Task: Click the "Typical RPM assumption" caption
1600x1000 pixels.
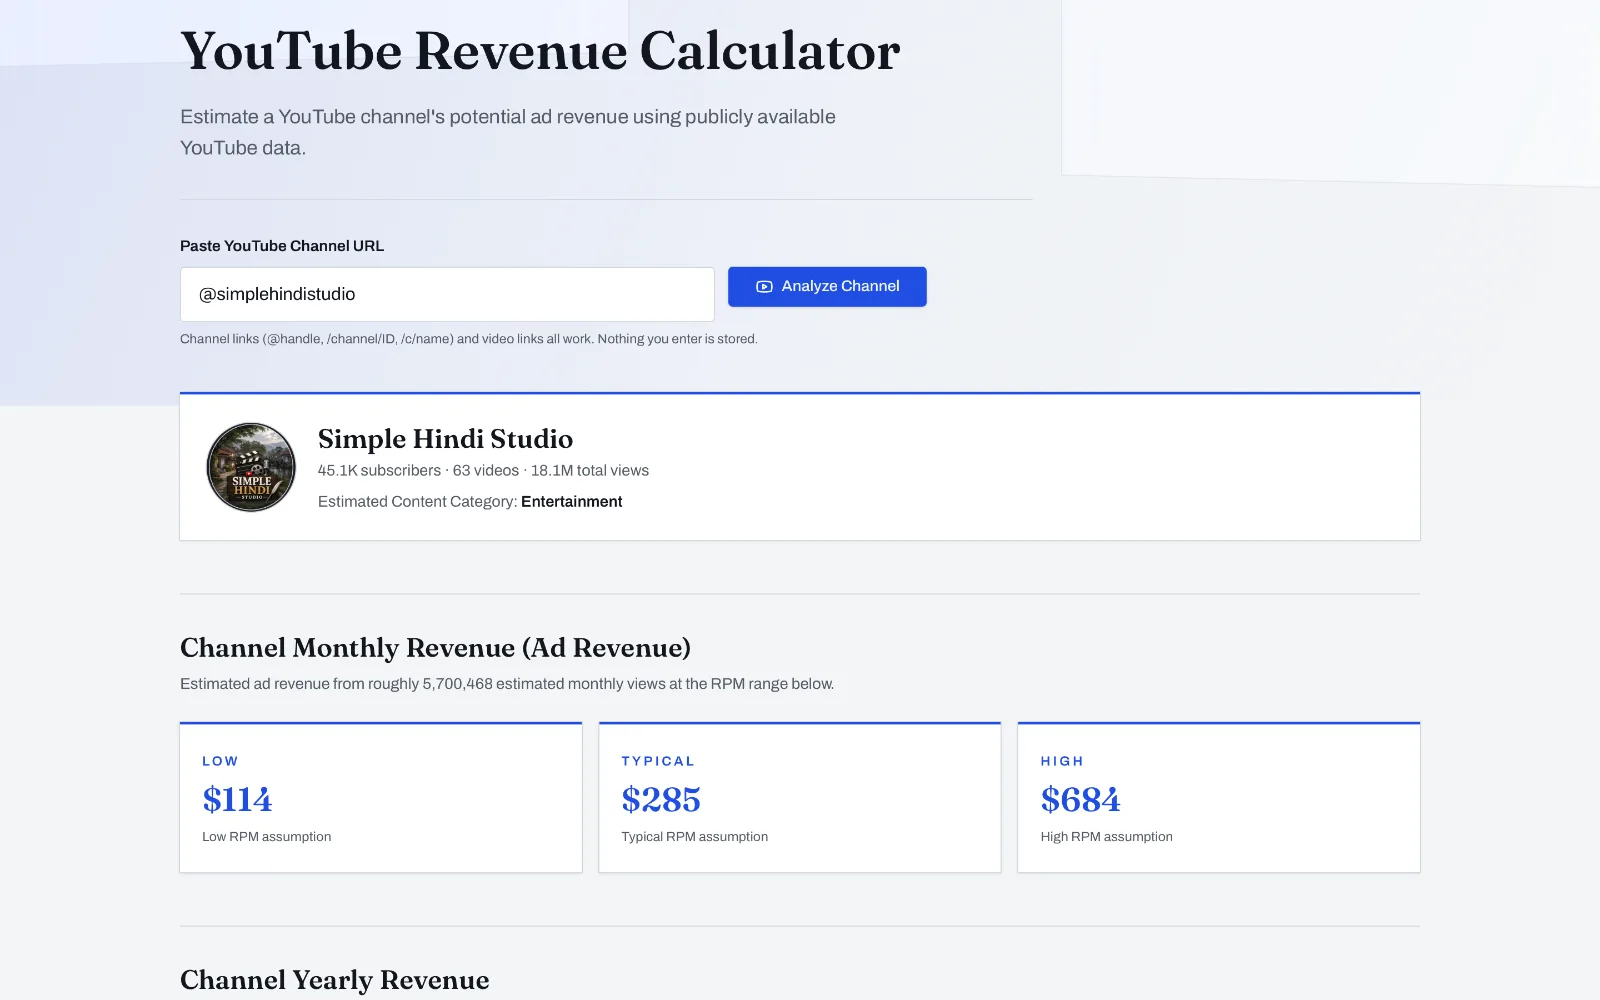Action: [x=695, y=837]
